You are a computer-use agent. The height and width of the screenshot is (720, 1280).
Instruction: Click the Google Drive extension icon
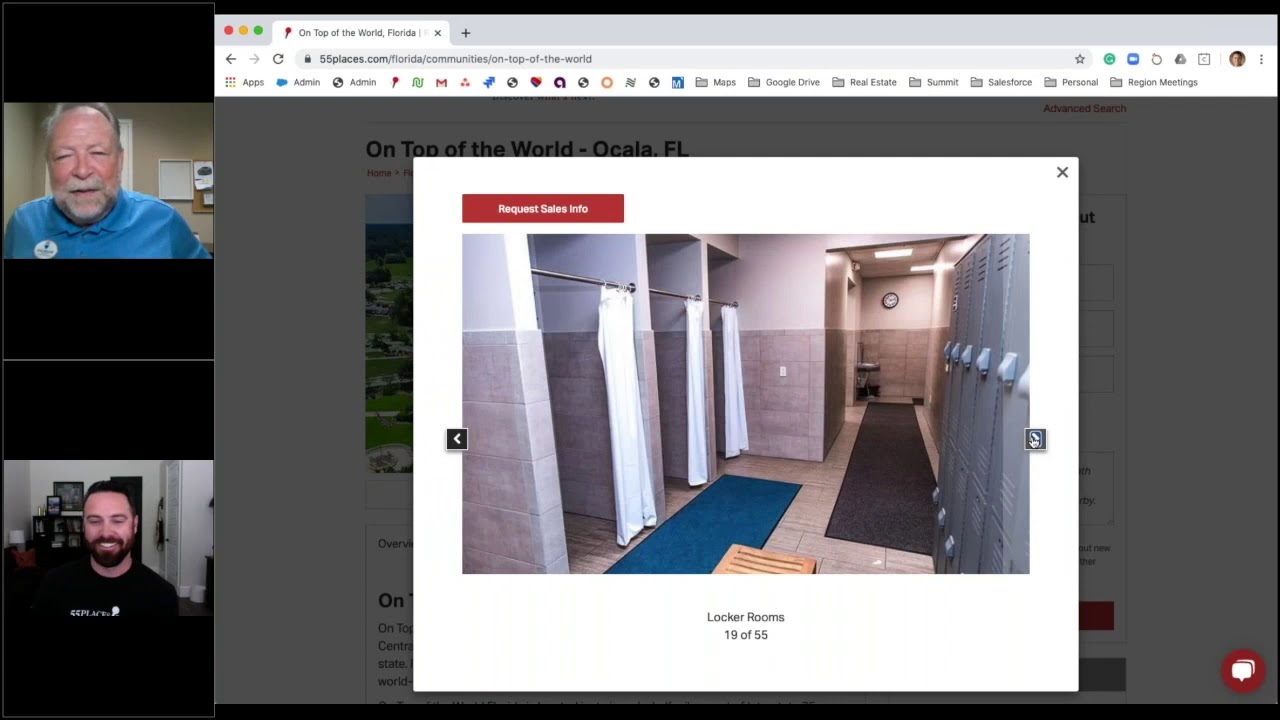click(x=1180, y=59)
